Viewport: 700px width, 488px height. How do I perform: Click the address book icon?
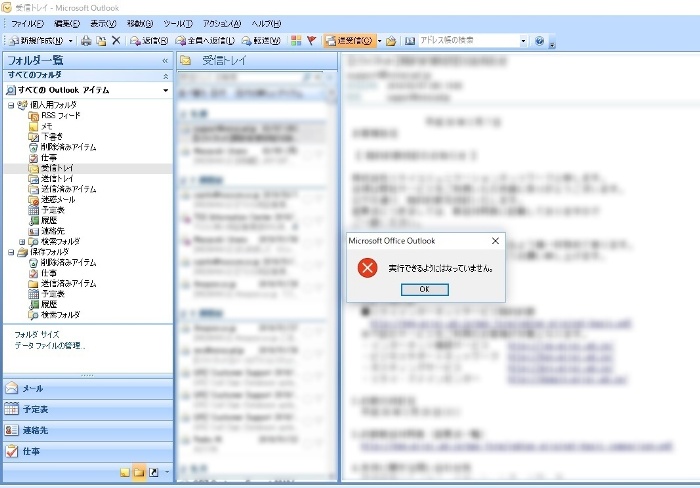[x=410, y=41]
